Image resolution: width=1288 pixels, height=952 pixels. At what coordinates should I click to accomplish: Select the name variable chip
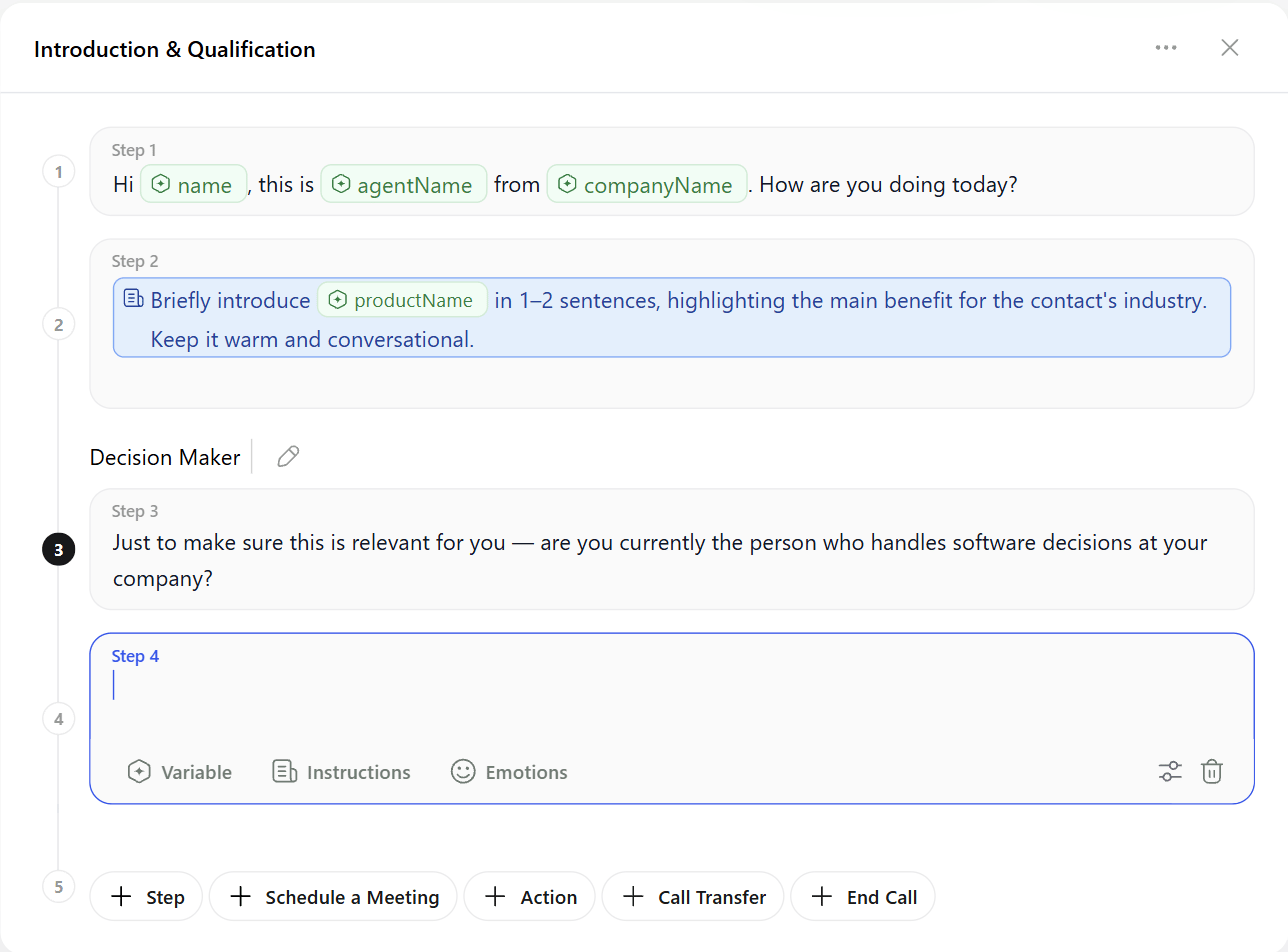tap(193, 184)
